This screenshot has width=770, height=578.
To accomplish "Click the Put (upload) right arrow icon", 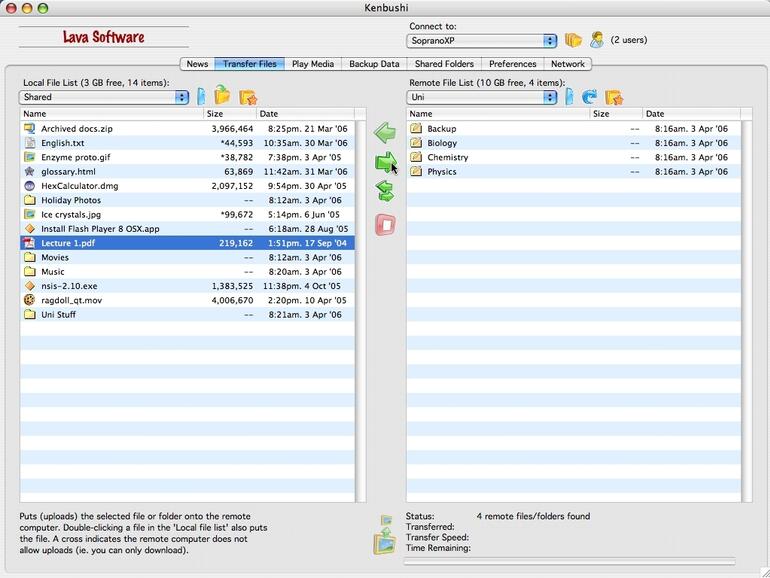I will pyautogui.click(x=384, y=162).
